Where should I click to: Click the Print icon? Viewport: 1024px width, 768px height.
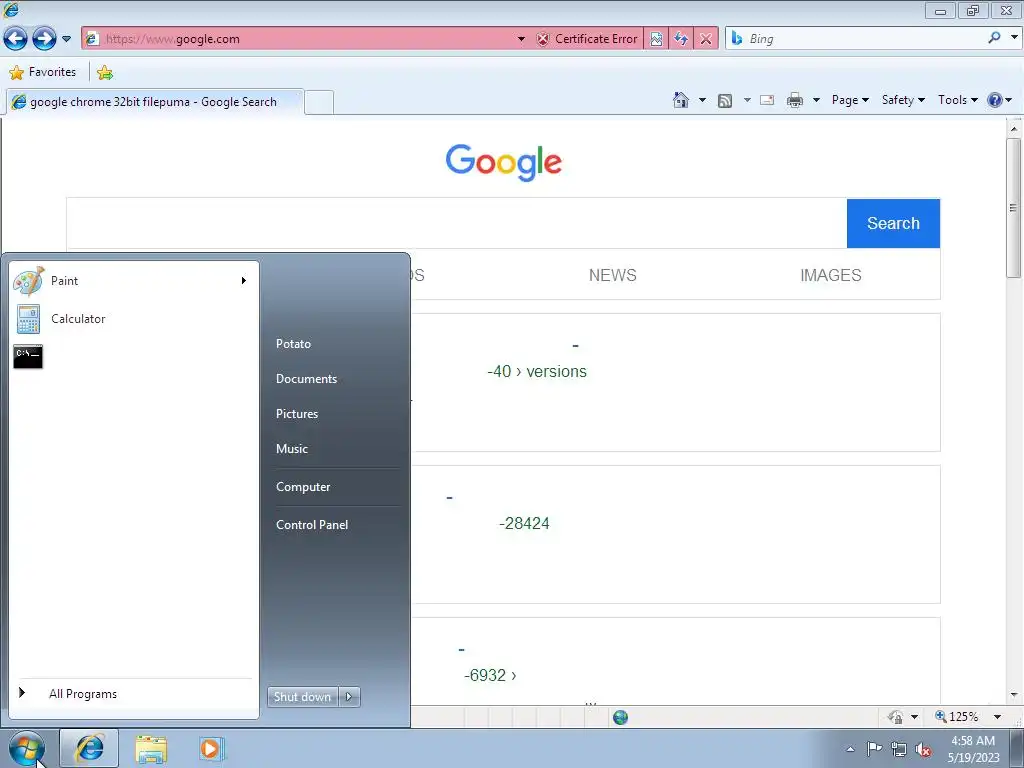(x=795, y=101)
